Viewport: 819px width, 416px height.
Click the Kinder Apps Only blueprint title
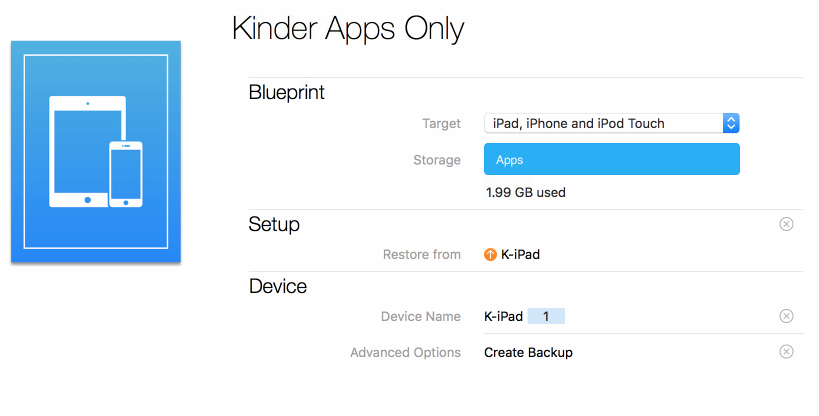pos(348,29)
